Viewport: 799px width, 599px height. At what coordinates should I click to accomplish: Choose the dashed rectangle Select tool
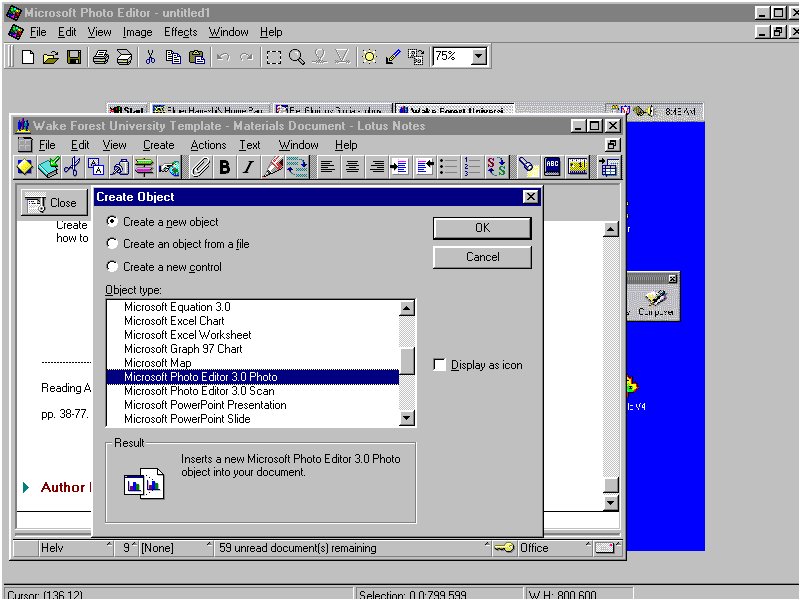point(274,57)
